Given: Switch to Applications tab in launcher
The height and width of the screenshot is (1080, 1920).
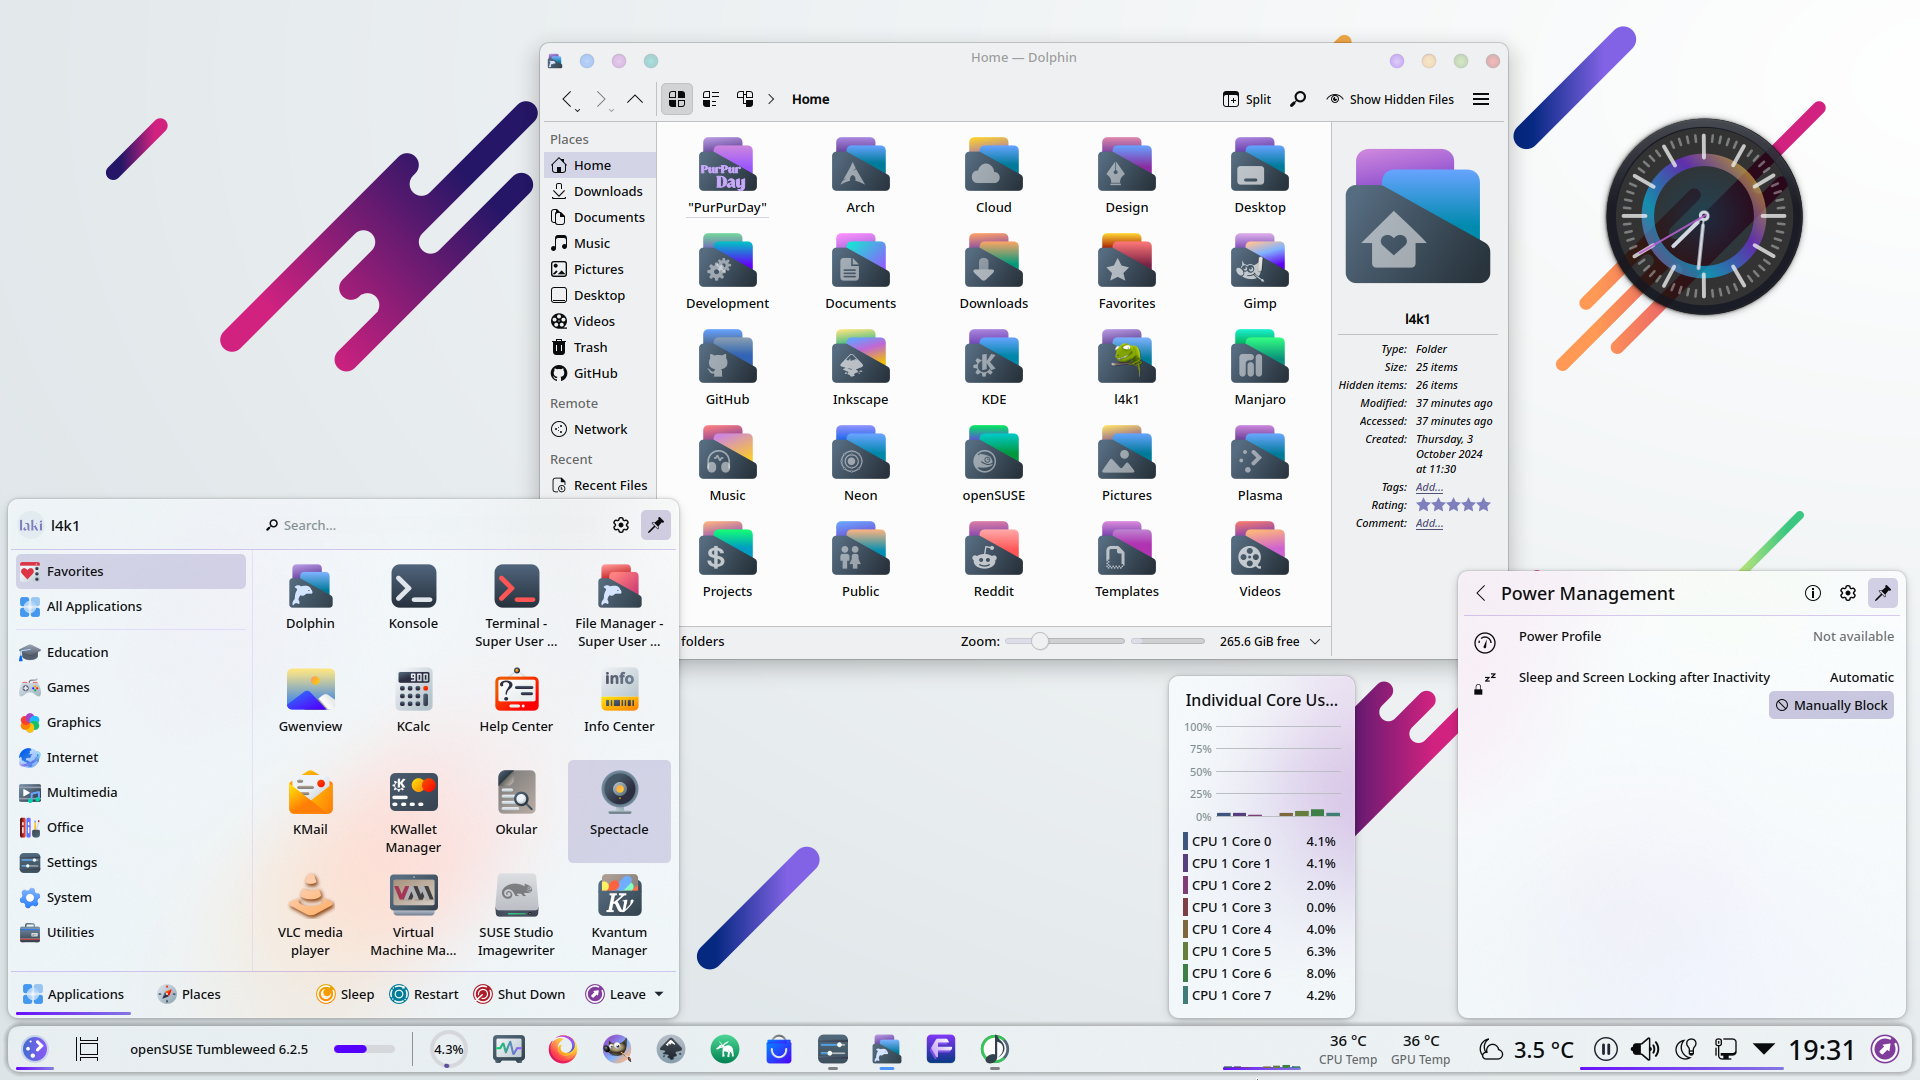Looking at the screenshot, I should 74,994.
